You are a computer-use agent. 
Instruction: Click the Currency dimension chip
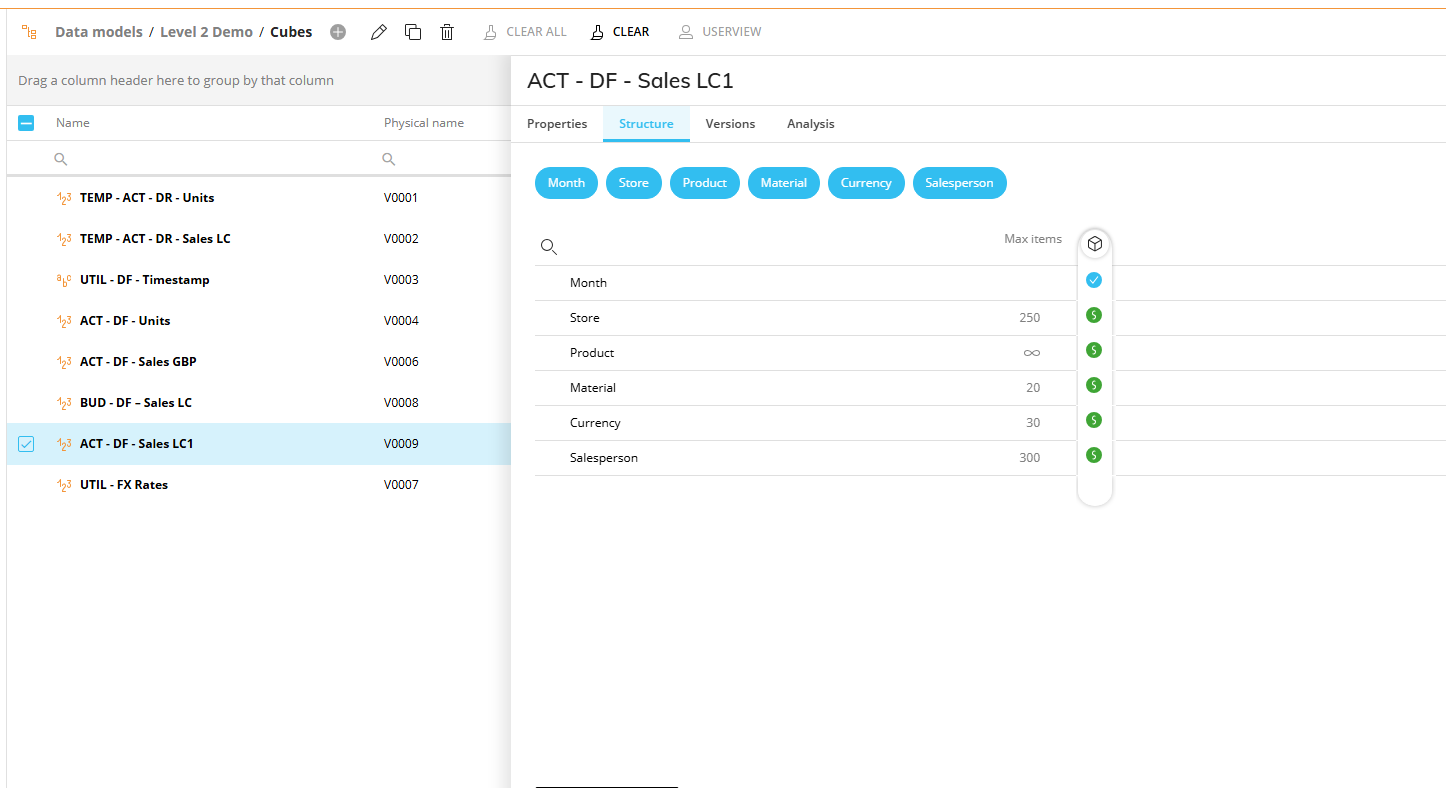pyautogui.click(x=866, y=183)
